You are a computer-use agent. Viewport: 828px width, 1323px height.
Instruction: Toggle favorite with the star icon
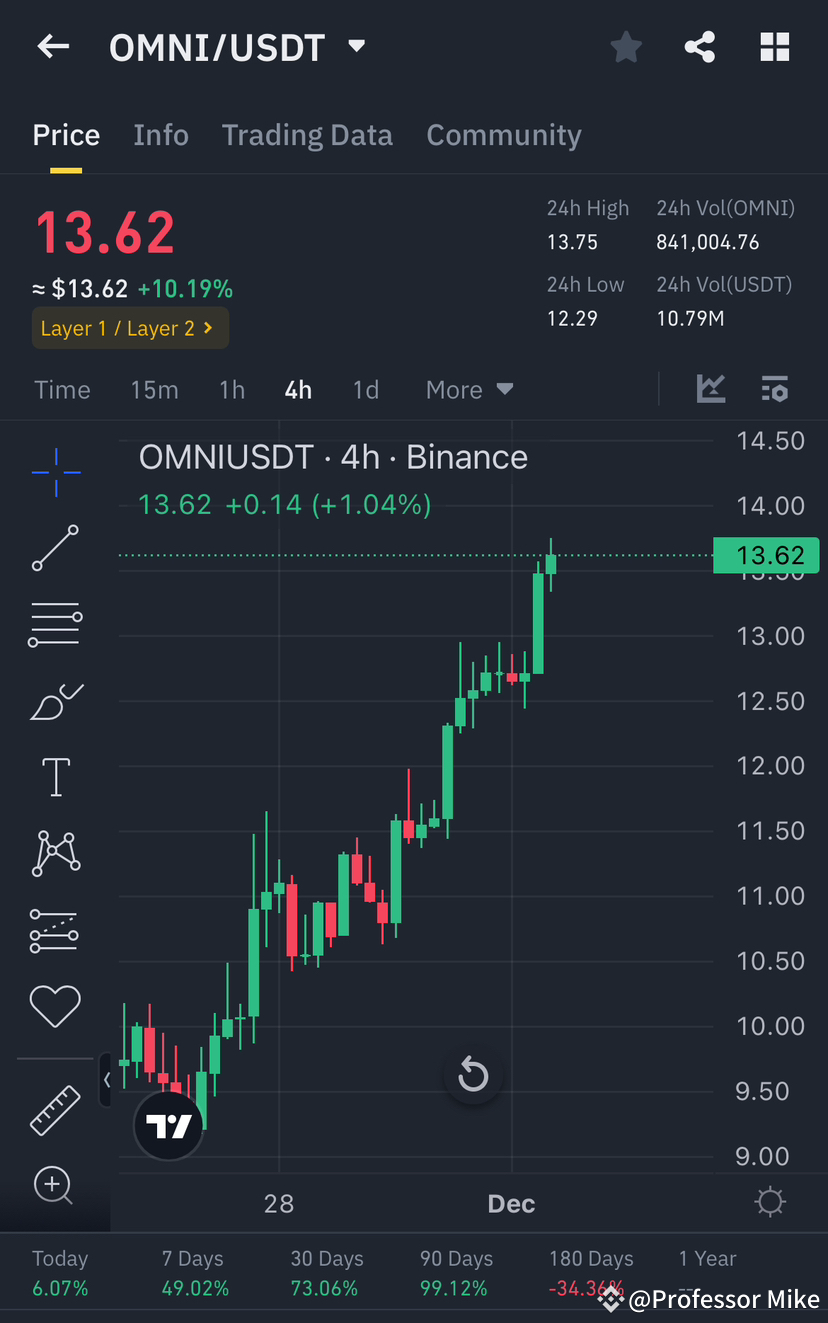click(x=625, y=46)
